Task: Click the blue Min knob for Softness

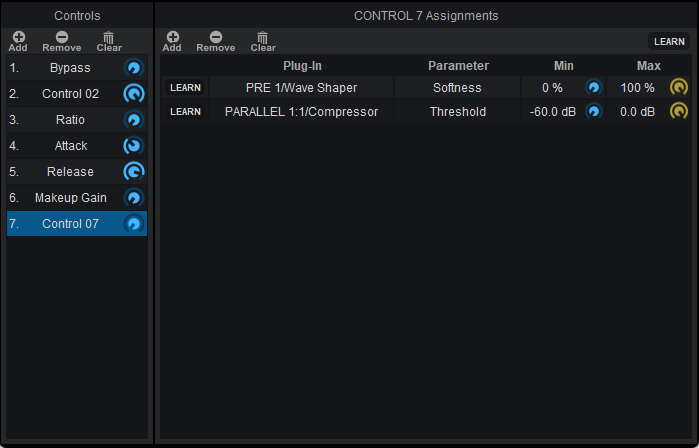Action: point(594,87)
